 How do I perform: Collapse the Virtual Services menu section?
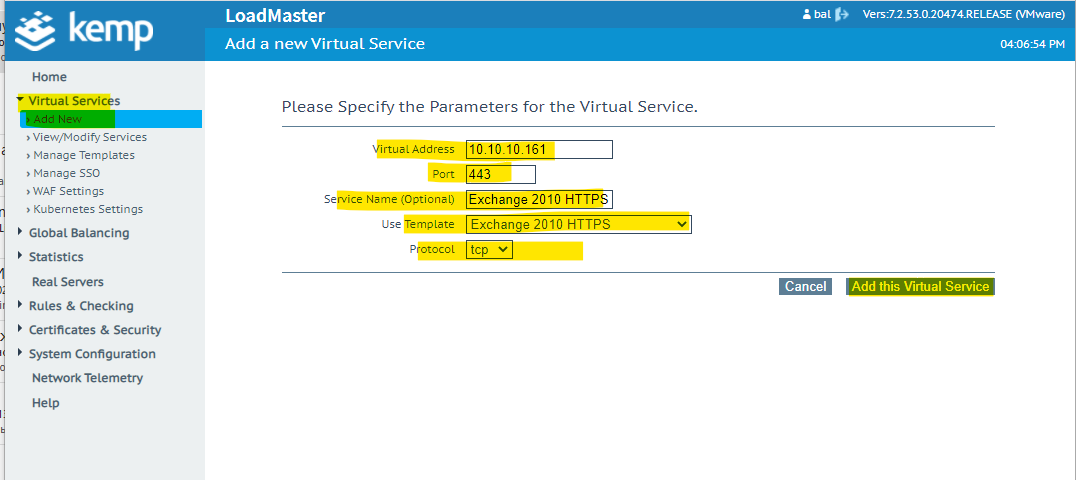point(20,101)
